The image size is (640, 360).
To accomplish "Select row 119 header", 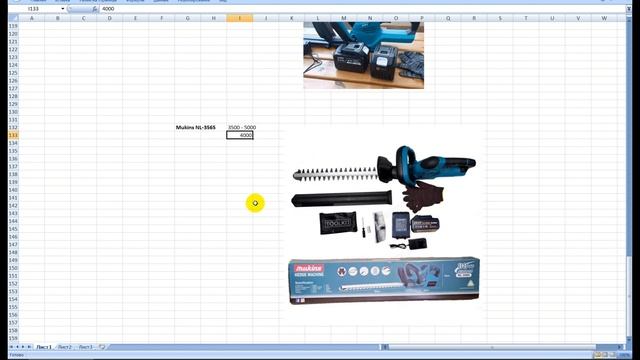I will (13, 26).
